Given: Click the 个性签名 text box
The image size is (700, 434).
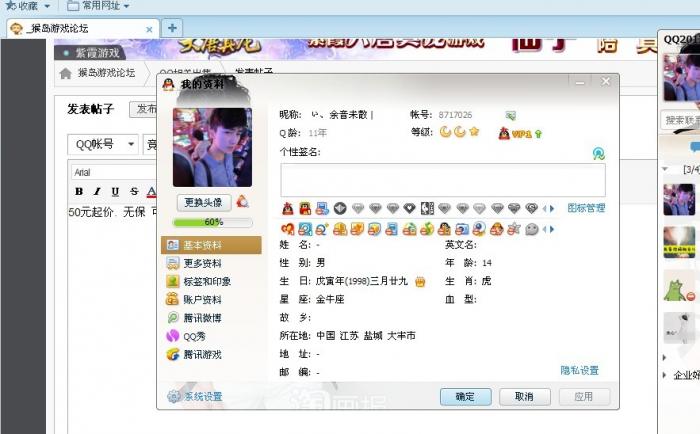Looking at the screenshot, I should click(443, 179).
